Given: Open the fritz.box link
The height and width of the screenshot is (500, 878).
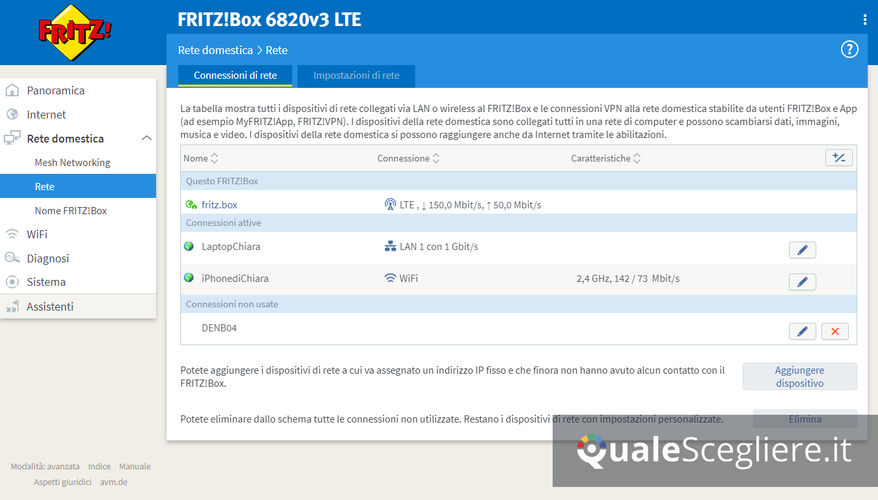Looking at the screenshot, I should pos(220,205).
